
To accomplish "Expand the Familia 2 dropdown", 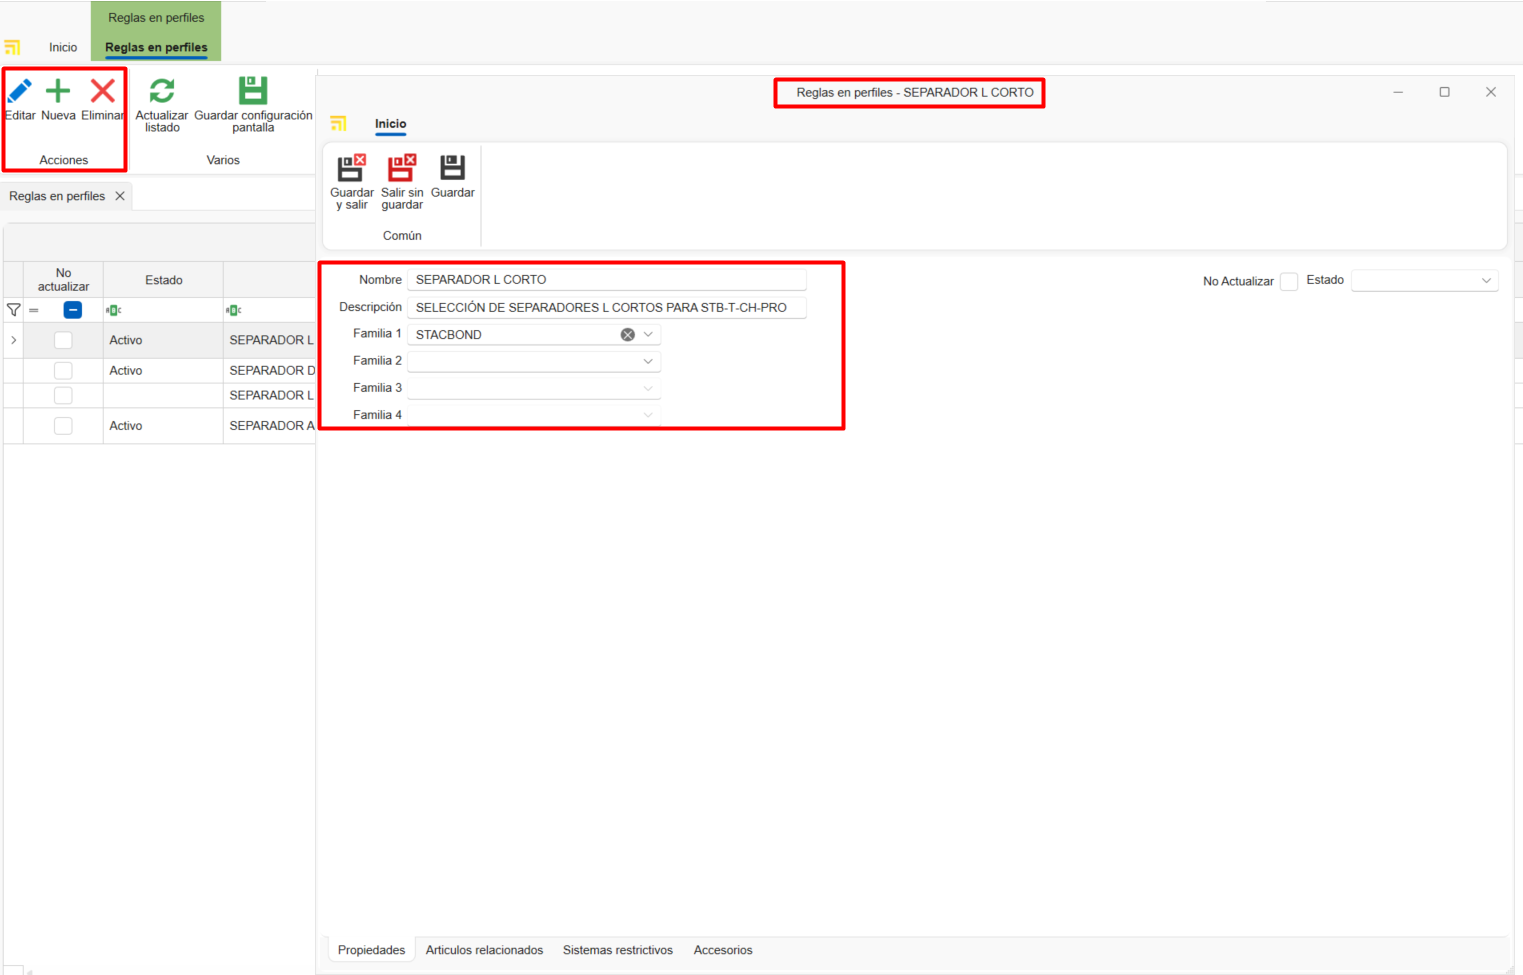I will (x=648, y=361).
